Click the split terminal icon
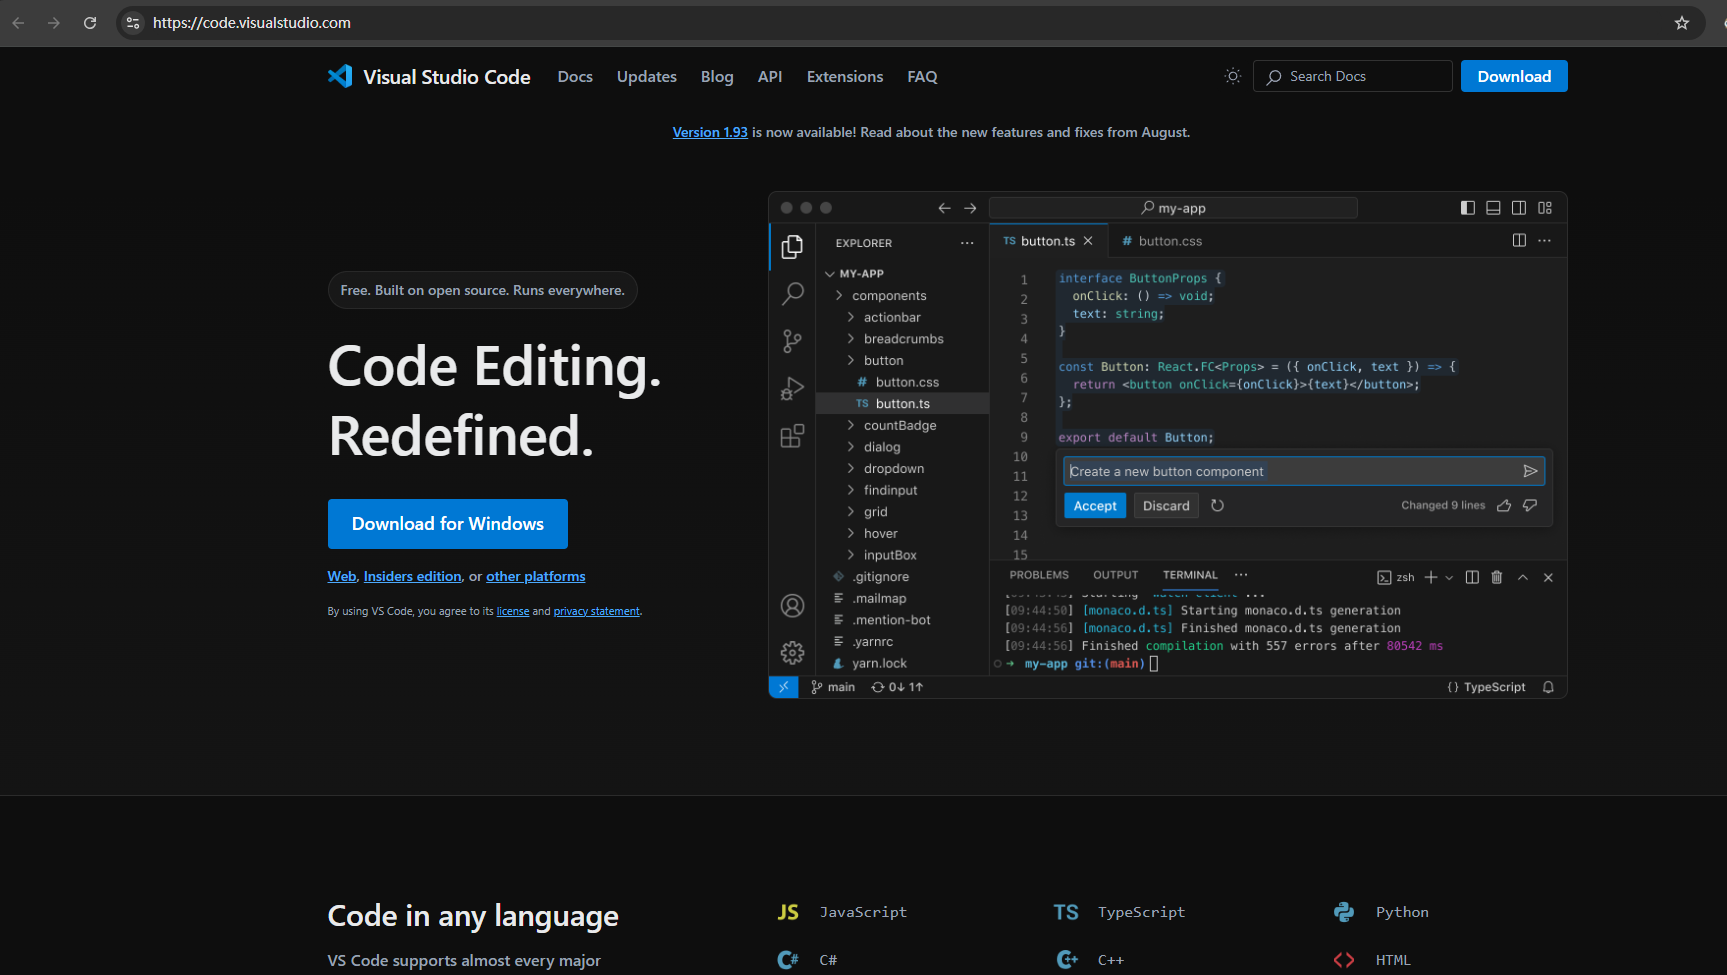 (x=1472, y=577)
